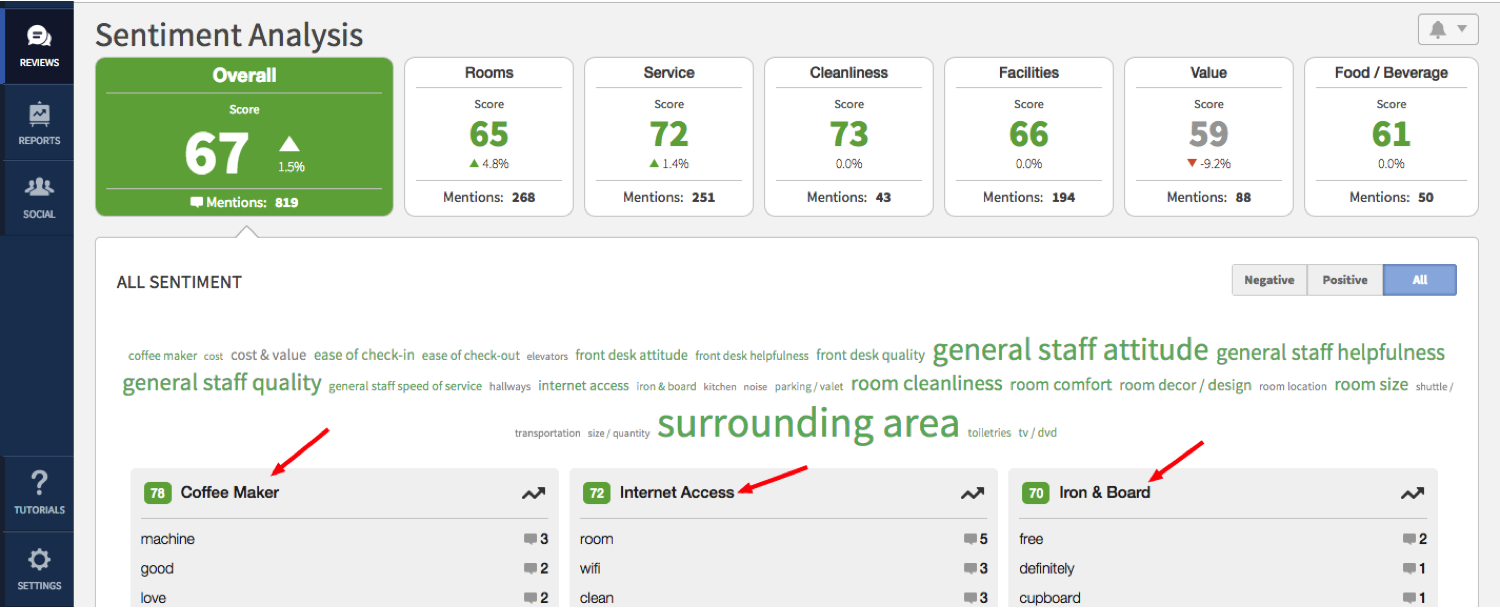Click 'hallways' tag
1500x608 pixels.
tap(510, 387)
